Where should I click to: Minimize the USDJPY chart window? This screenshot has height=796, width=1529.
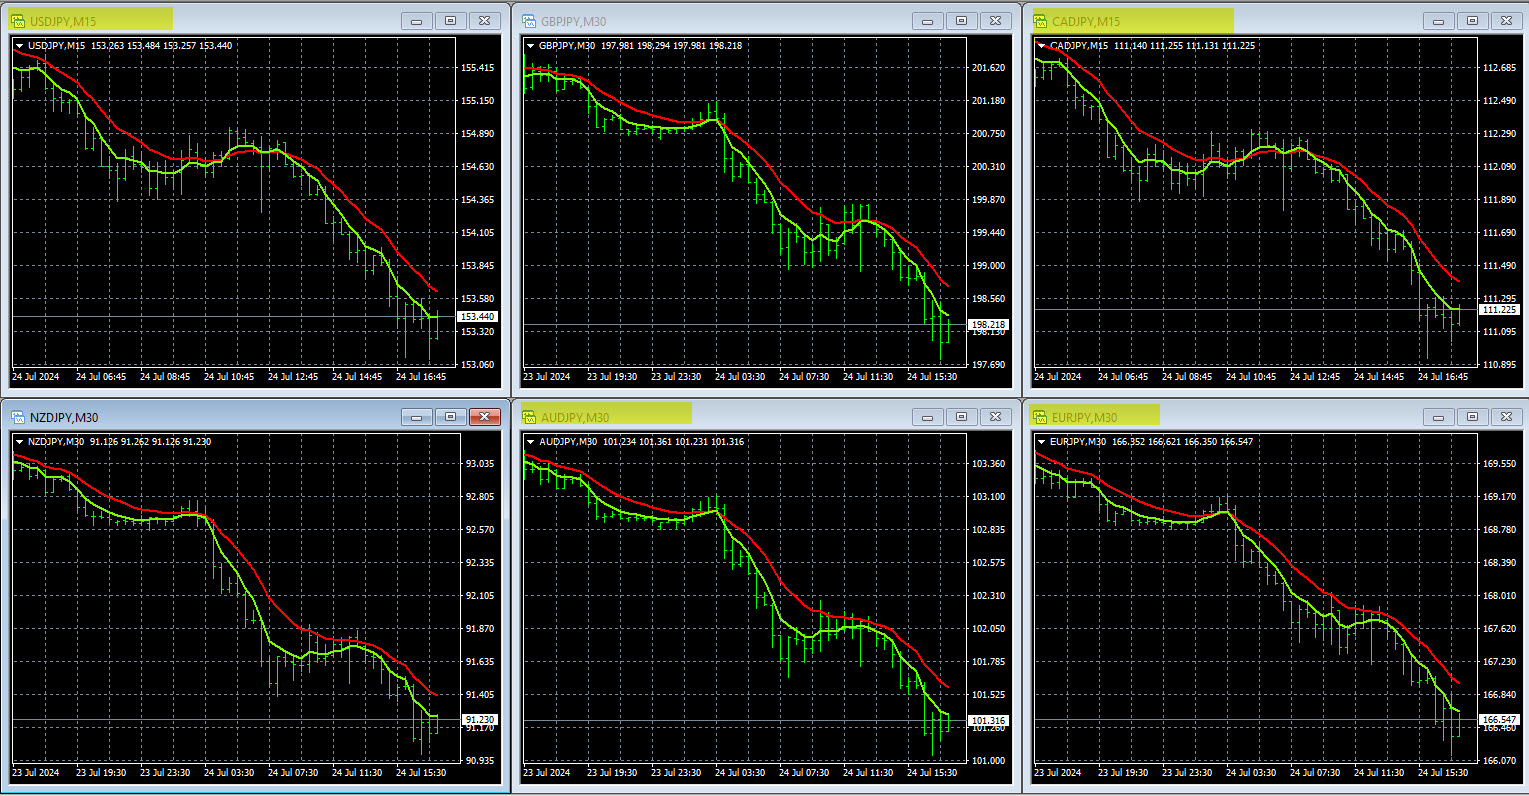(x=417, y=21)
